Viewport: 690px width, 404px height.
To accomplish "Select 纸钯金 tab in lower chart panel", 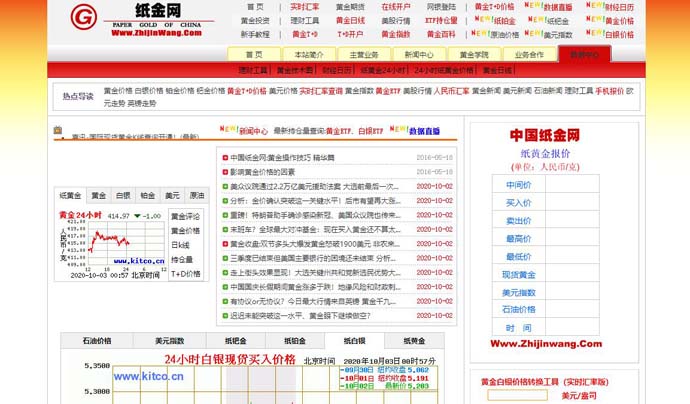I will (236, 341).
